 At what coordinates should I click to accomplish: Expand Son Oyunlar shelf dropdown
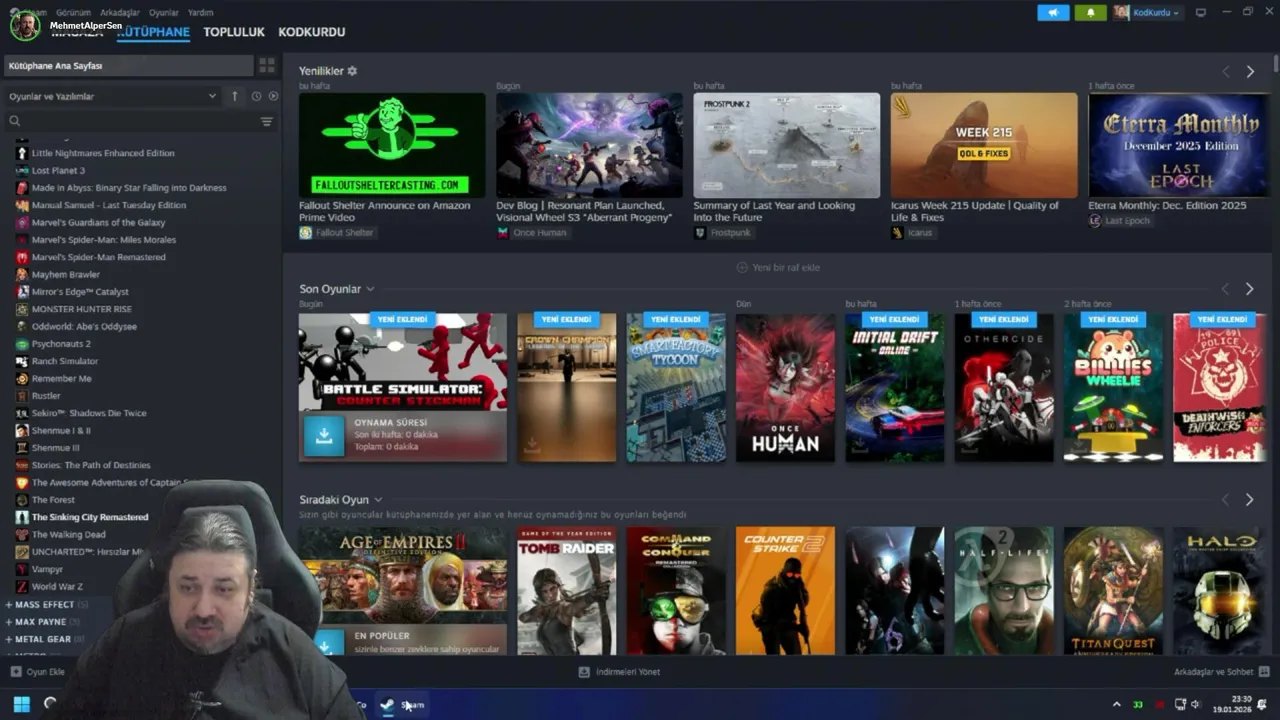tap(370, 289)
